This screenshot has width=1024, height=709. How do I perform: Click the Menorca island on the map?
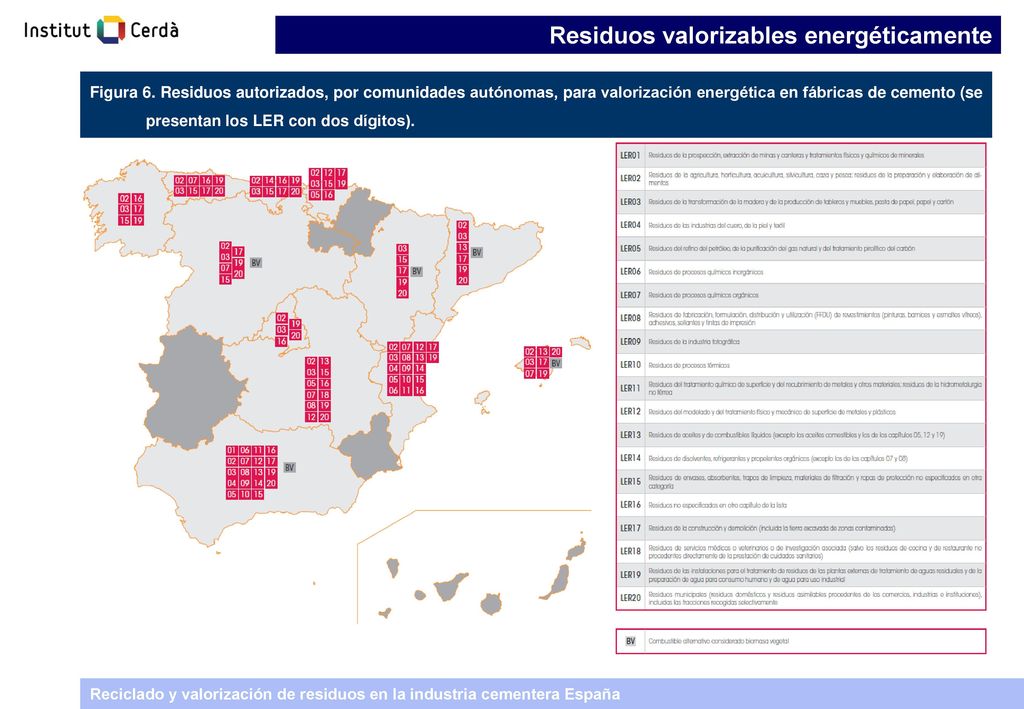click(581, 342)
